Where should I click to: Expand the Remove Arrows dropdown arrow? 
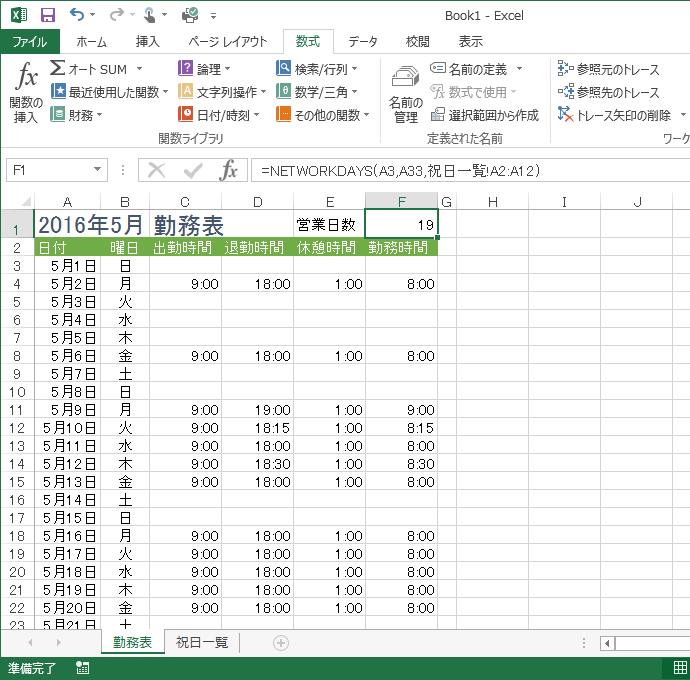click(x=683, y=115)
